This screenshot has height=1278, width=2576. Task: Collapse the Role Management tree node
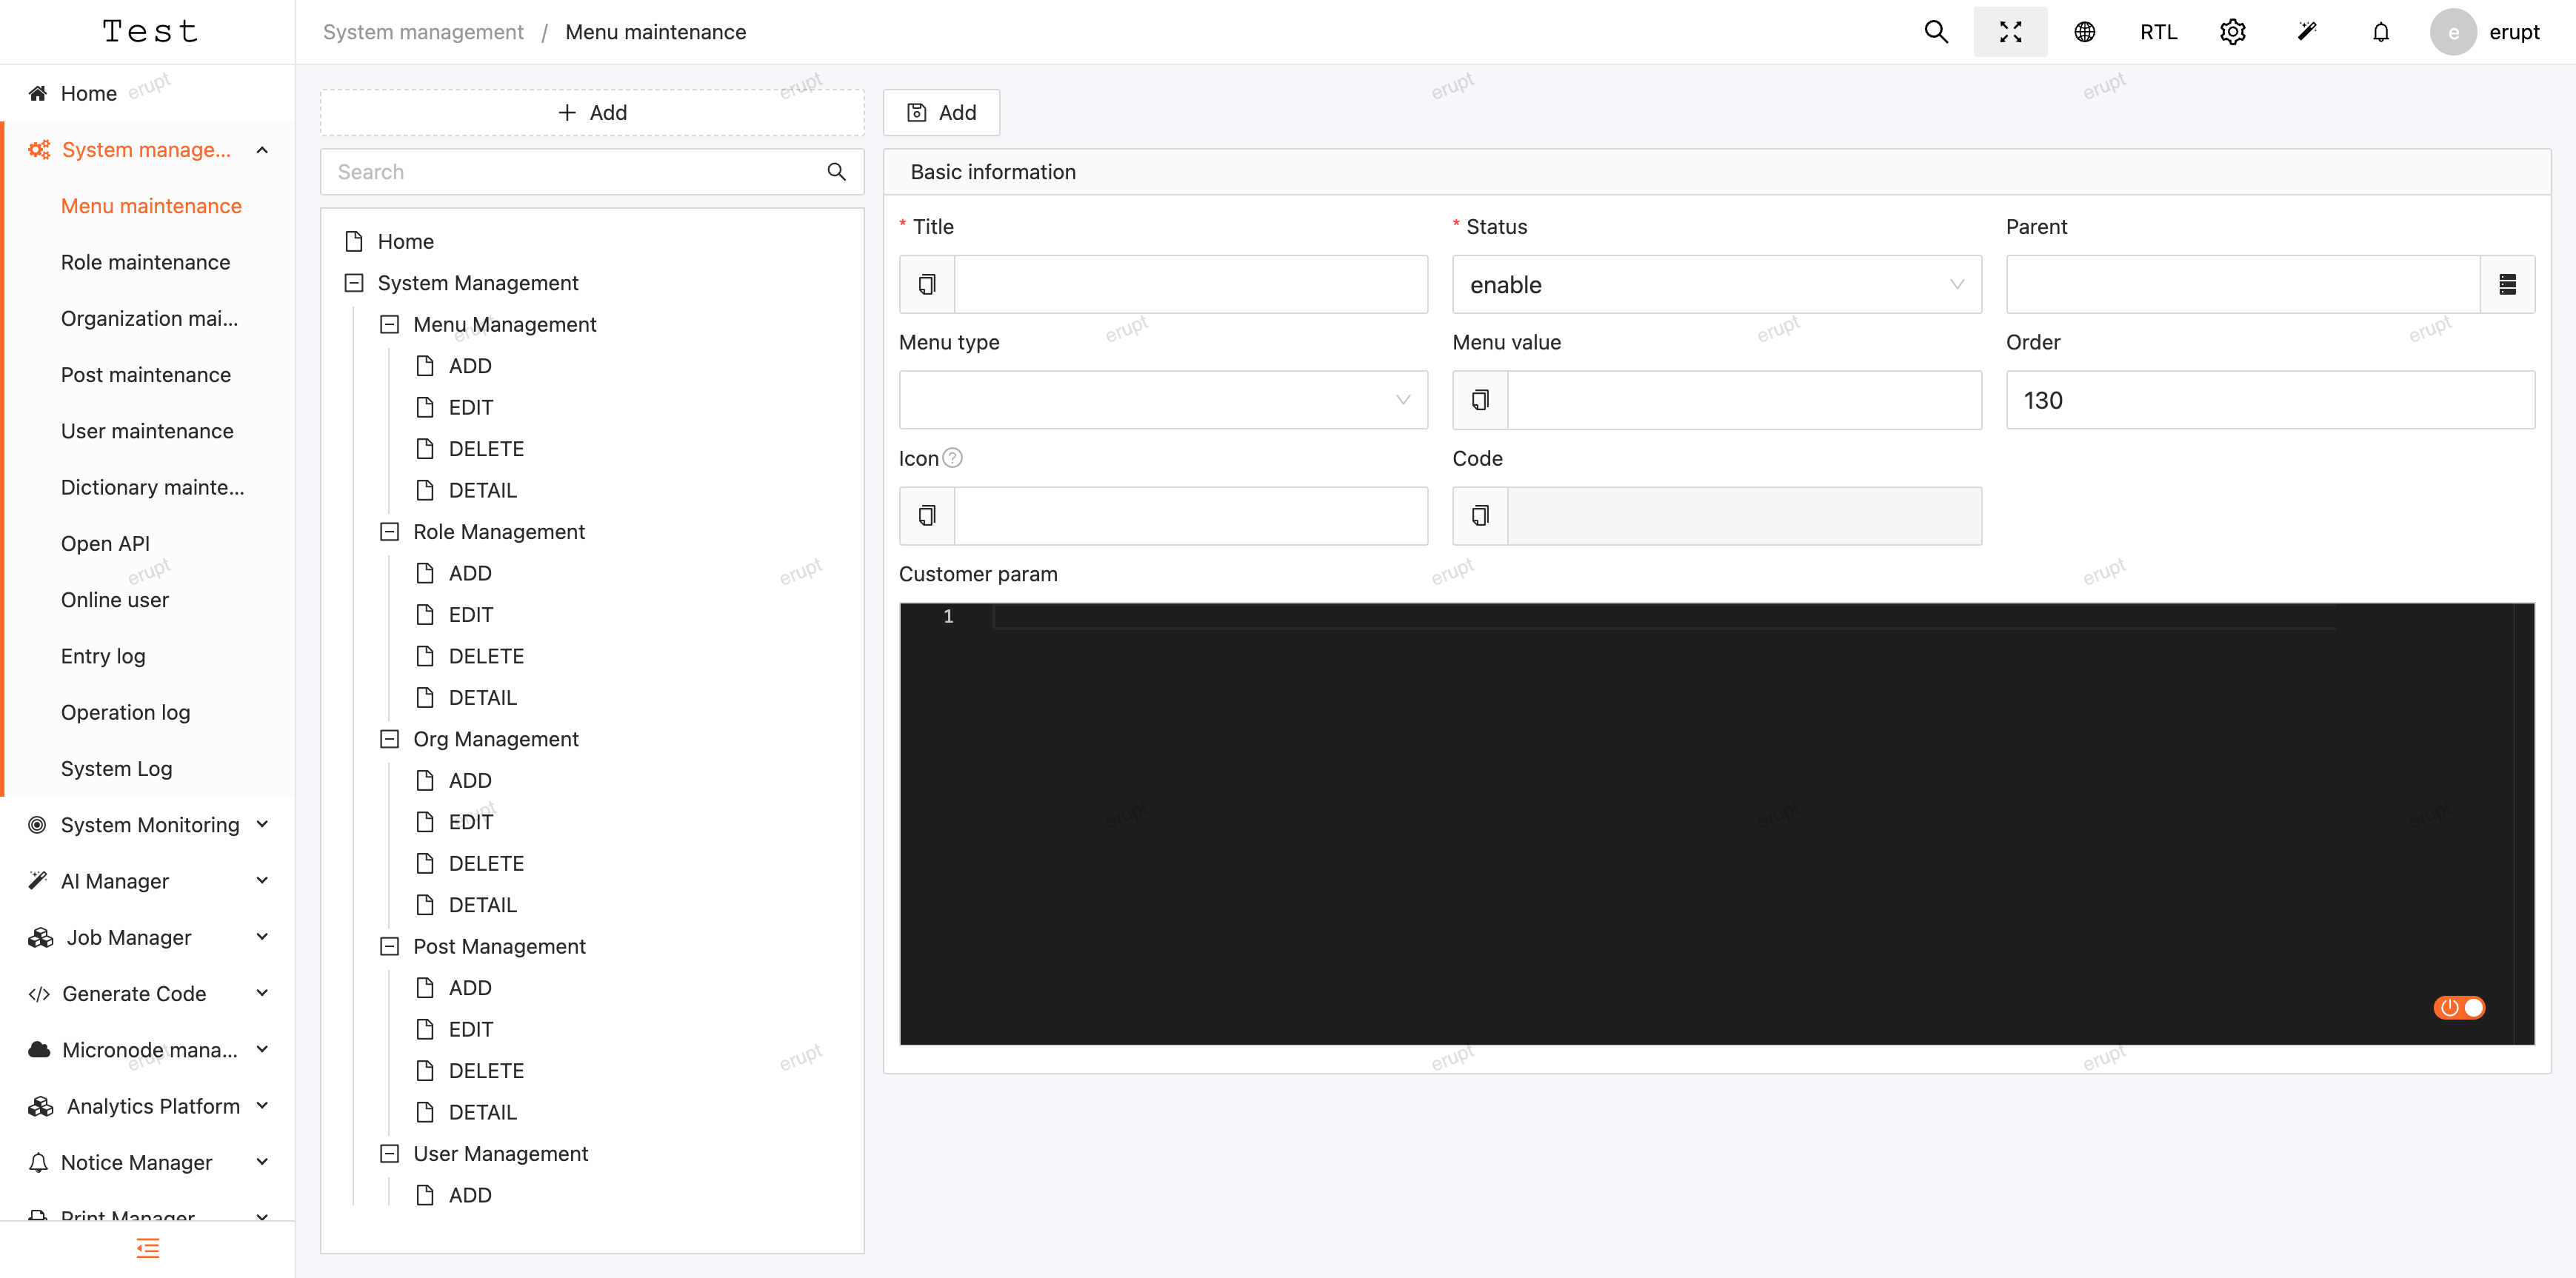click(390, 532)
